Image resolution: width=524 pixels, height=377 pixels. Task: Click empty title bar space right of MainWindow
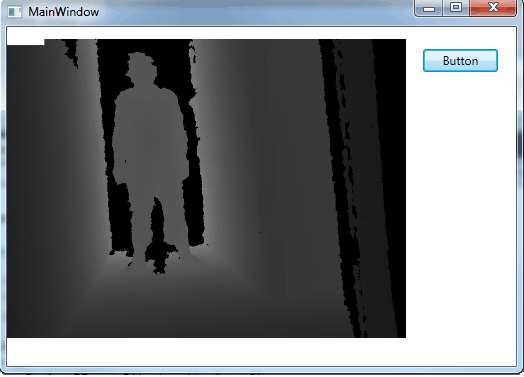(x=254, y=12)
